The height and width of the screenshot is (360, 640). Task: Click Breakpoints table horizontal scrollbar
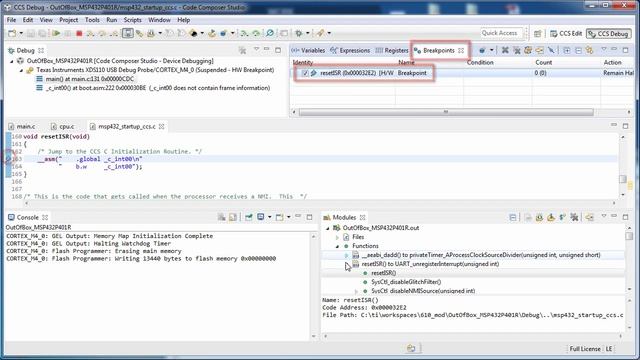coord(446,112)
